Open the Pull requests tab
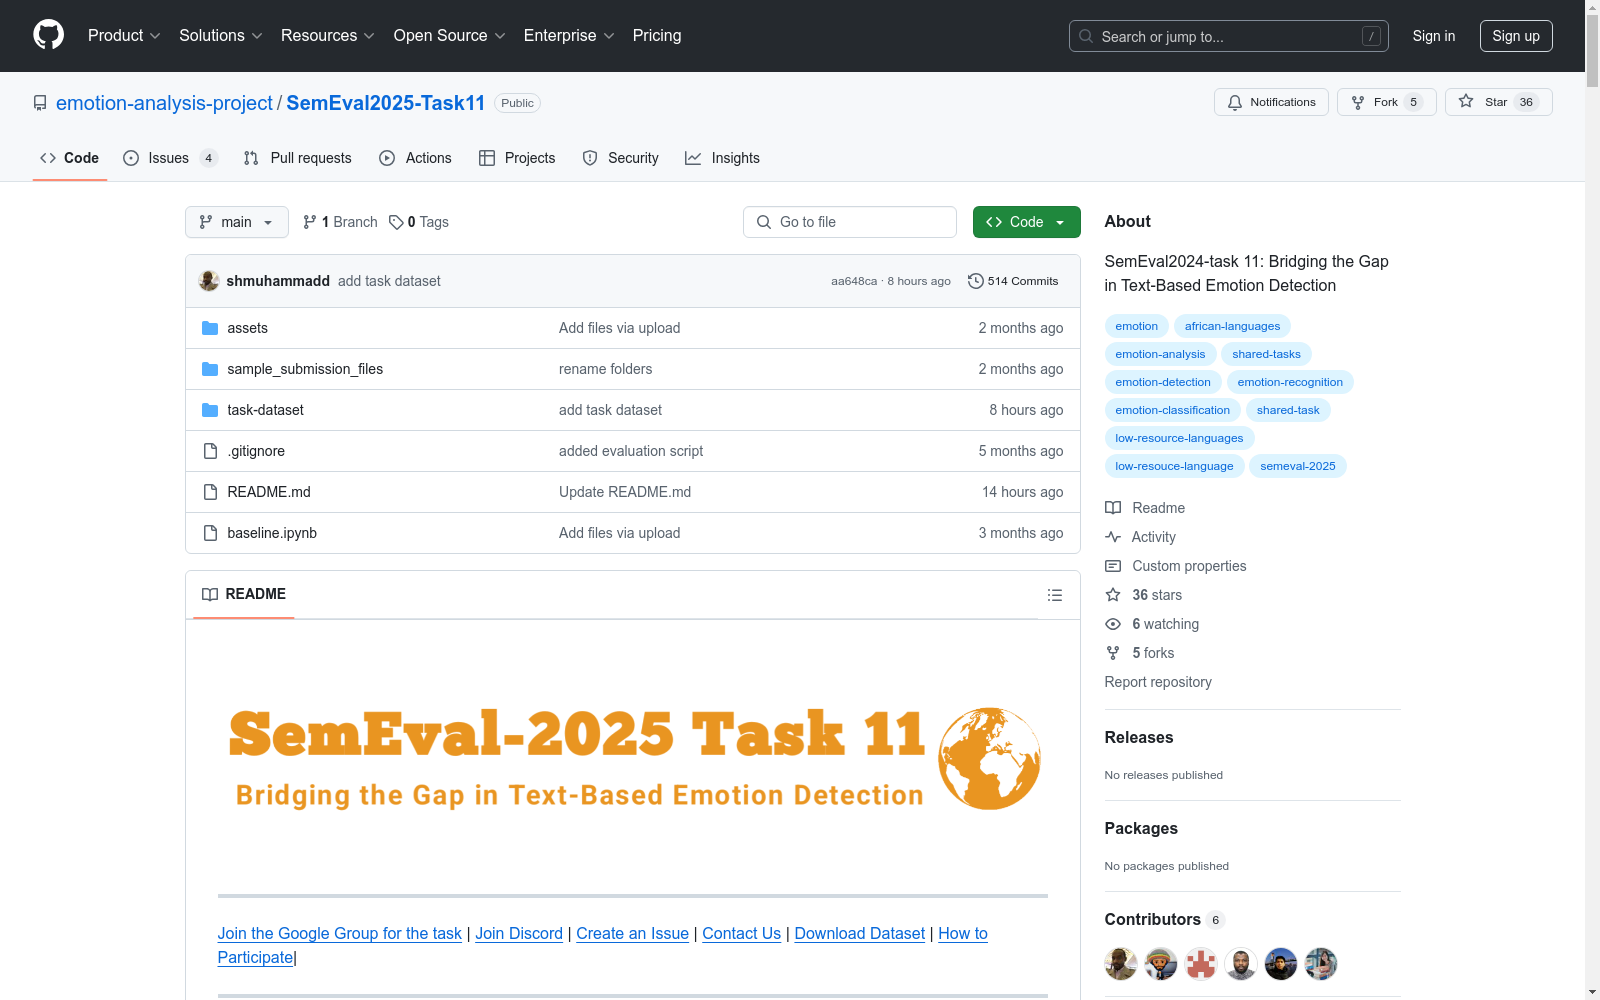The height and width of the screenshot is (1000, 1600). tap(298, 158)
